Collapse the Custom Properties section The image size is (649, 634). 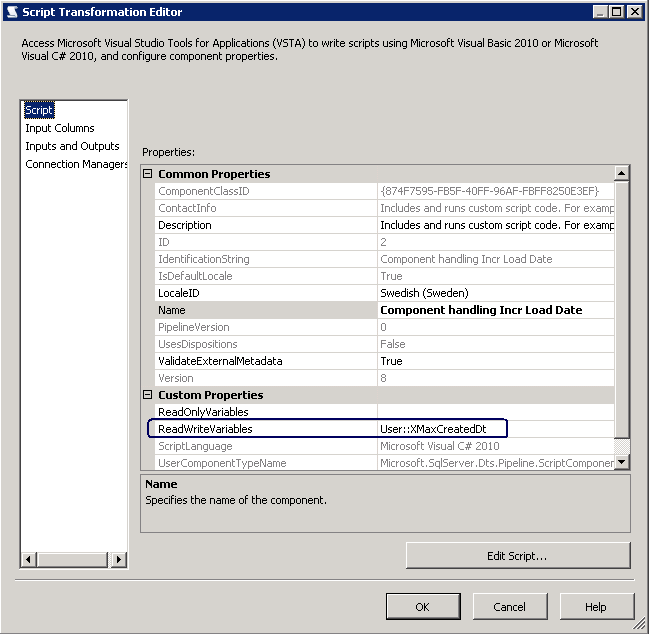point(148,395)
